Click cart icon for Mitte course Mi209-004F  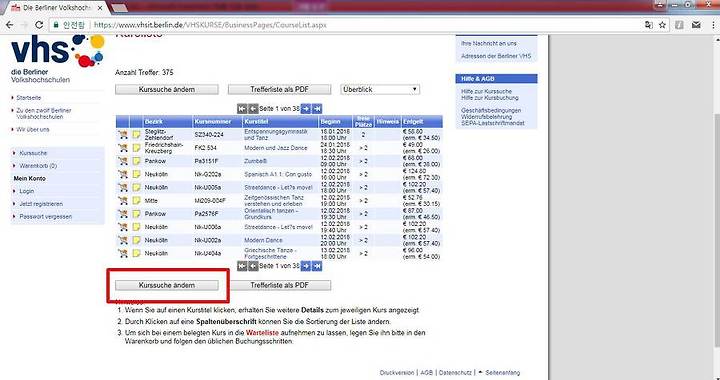pos(123,201)
